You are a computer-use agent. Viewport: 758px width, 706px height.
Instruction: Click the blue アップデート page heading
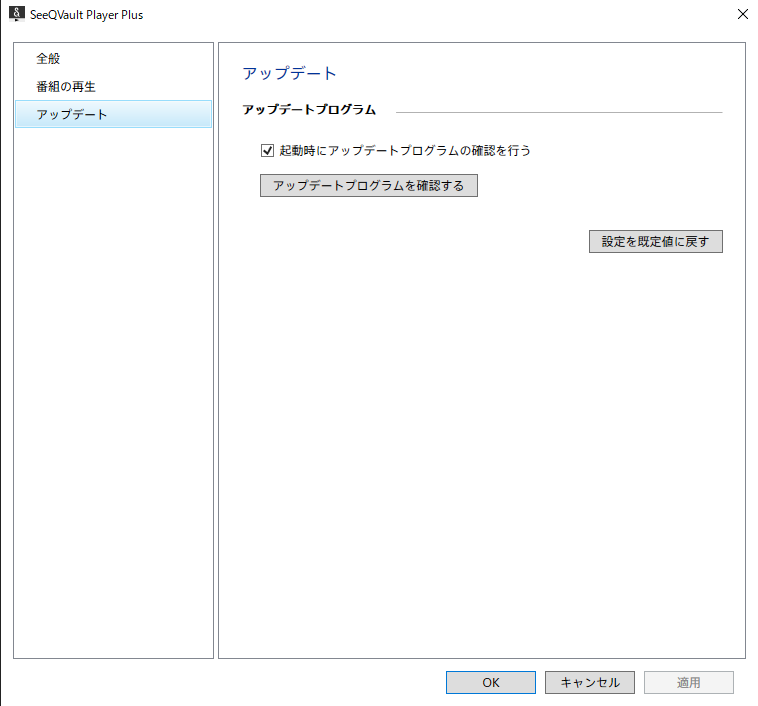coord(290,74)
